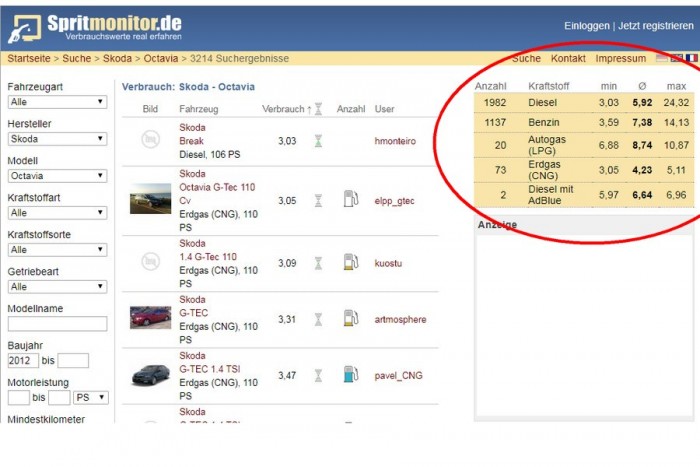Open Octavia G-Tec 110 Cv vehicle link
The width and height of the screenshot is (700, 467).
[217, 187]
